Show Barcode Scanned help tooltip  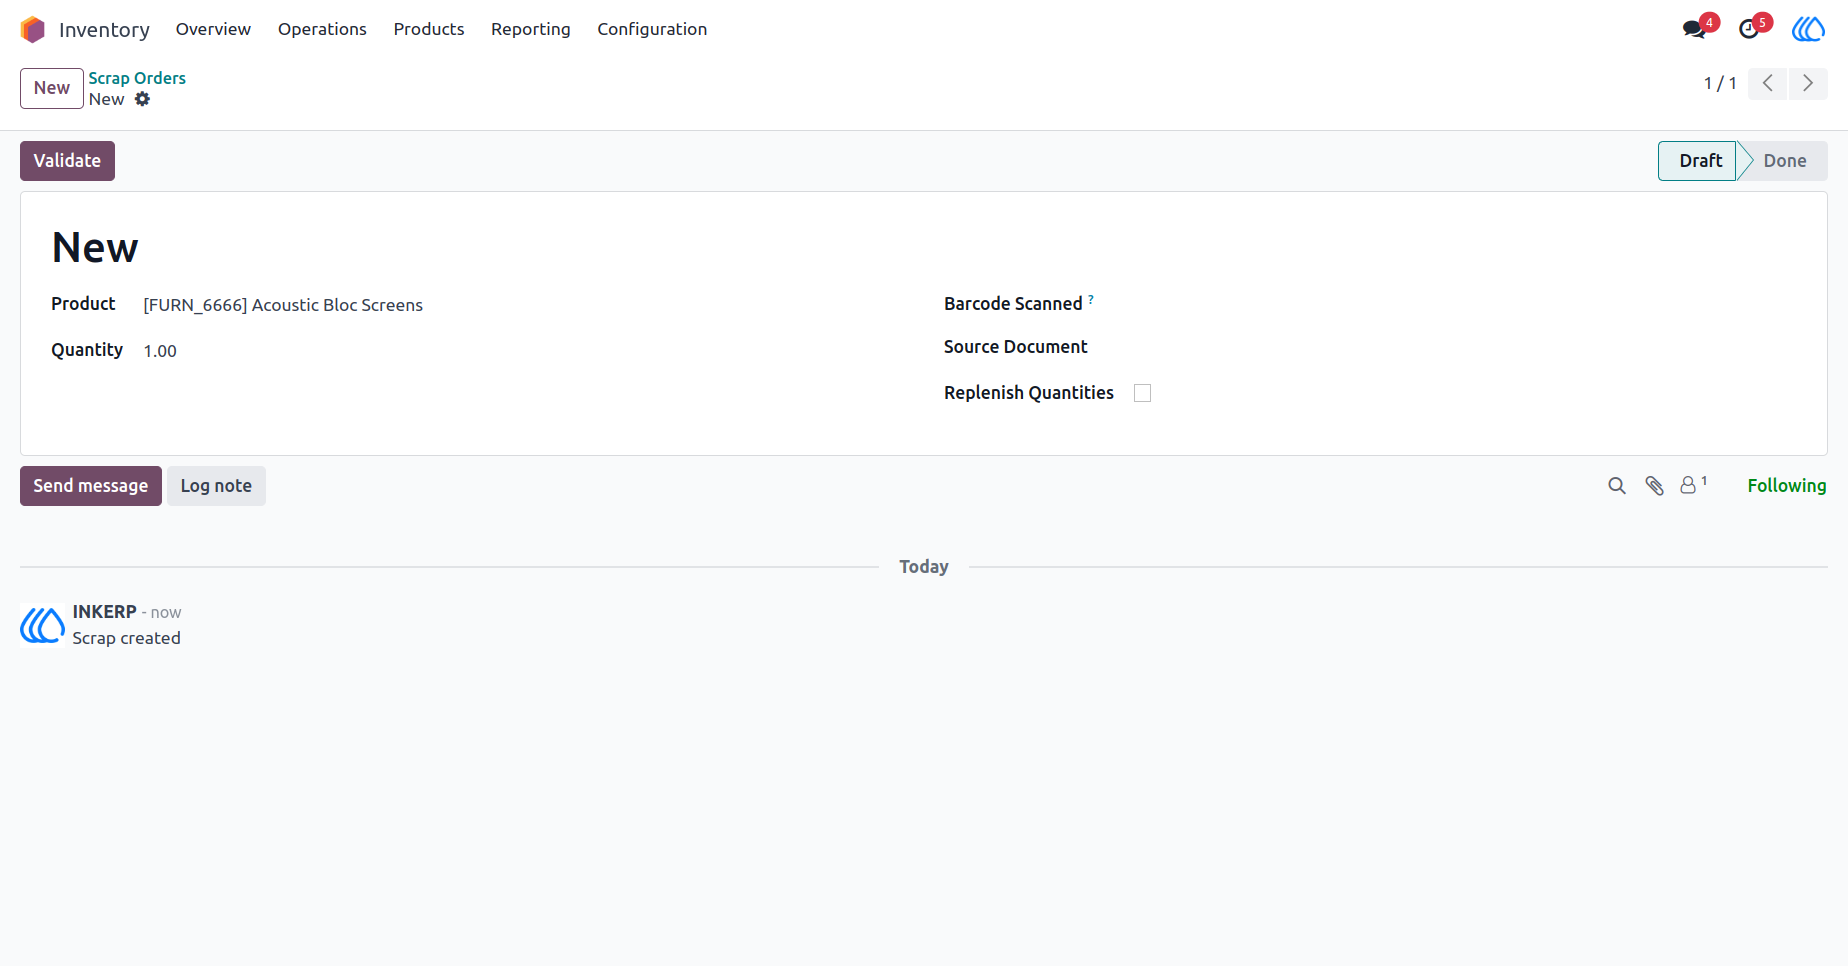click(x=1091, y=299)
